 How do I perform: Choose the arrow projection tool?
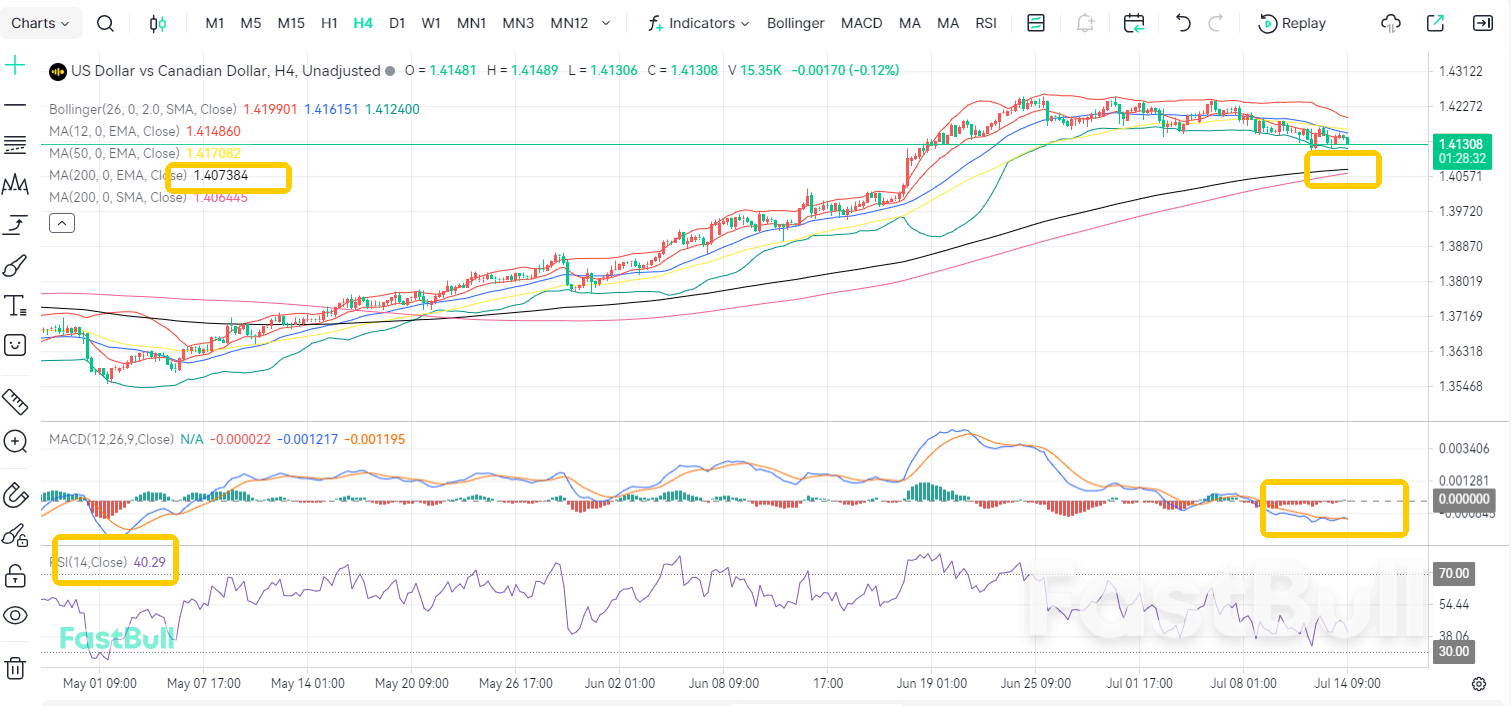tap(15, 225)
